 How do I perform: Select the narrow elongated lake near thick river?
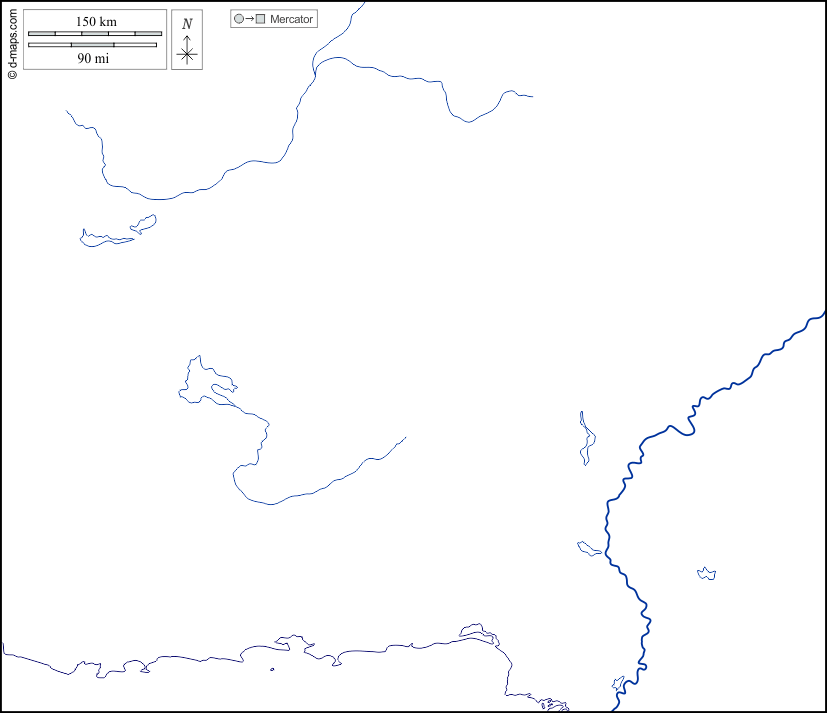[x=587, y=437]
